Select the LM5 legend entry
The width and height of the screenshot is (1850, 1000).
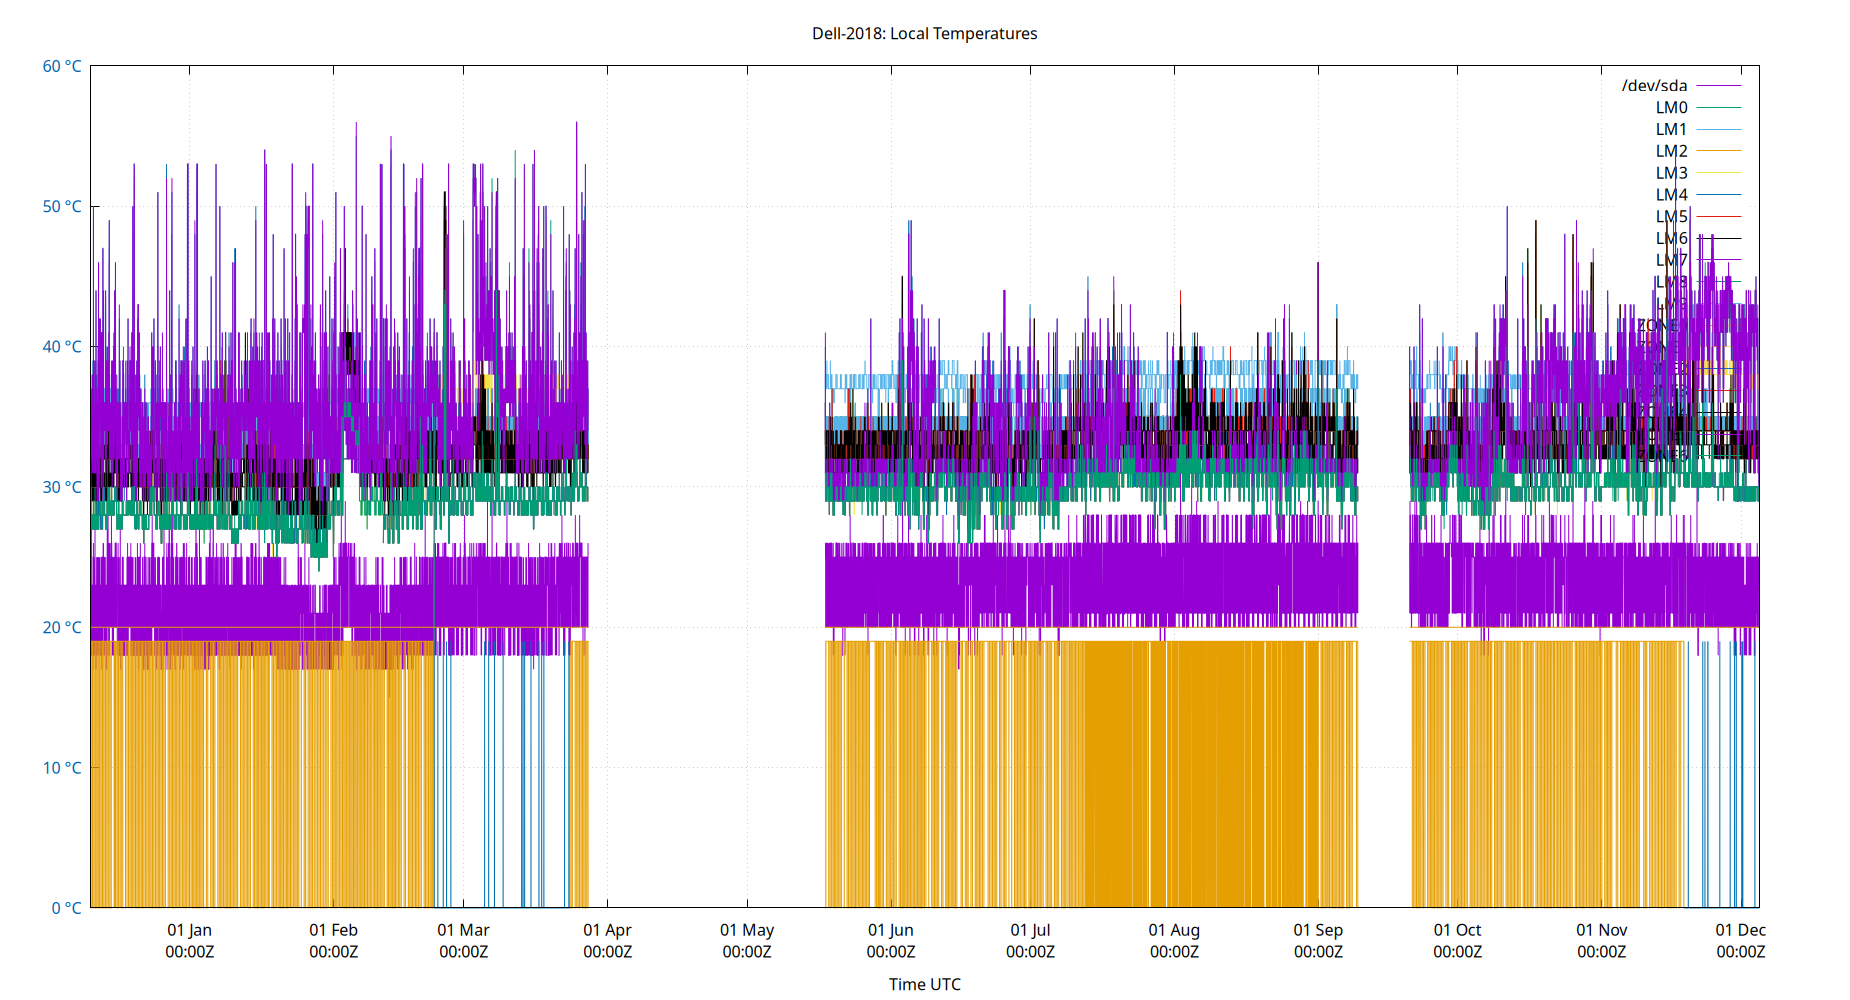(1672, 215)
